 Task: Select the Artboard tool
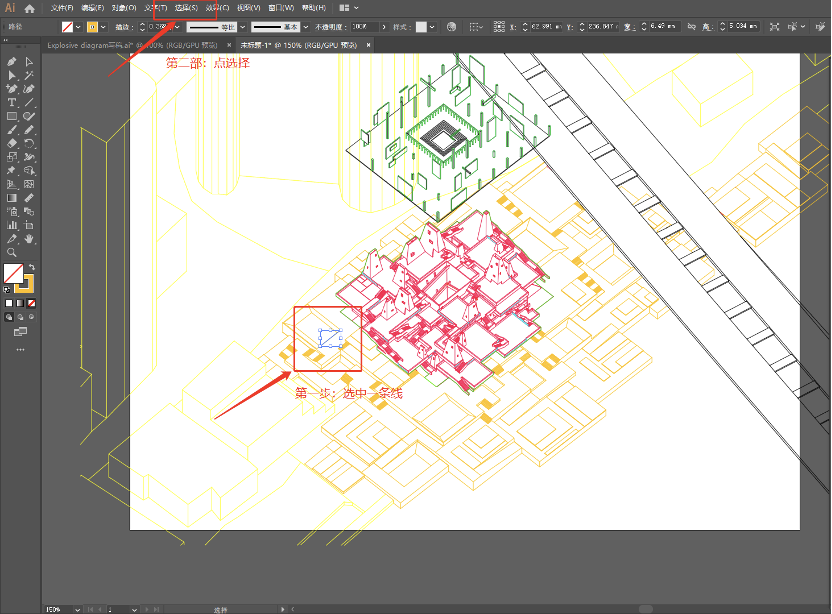[x=29, y=226]
